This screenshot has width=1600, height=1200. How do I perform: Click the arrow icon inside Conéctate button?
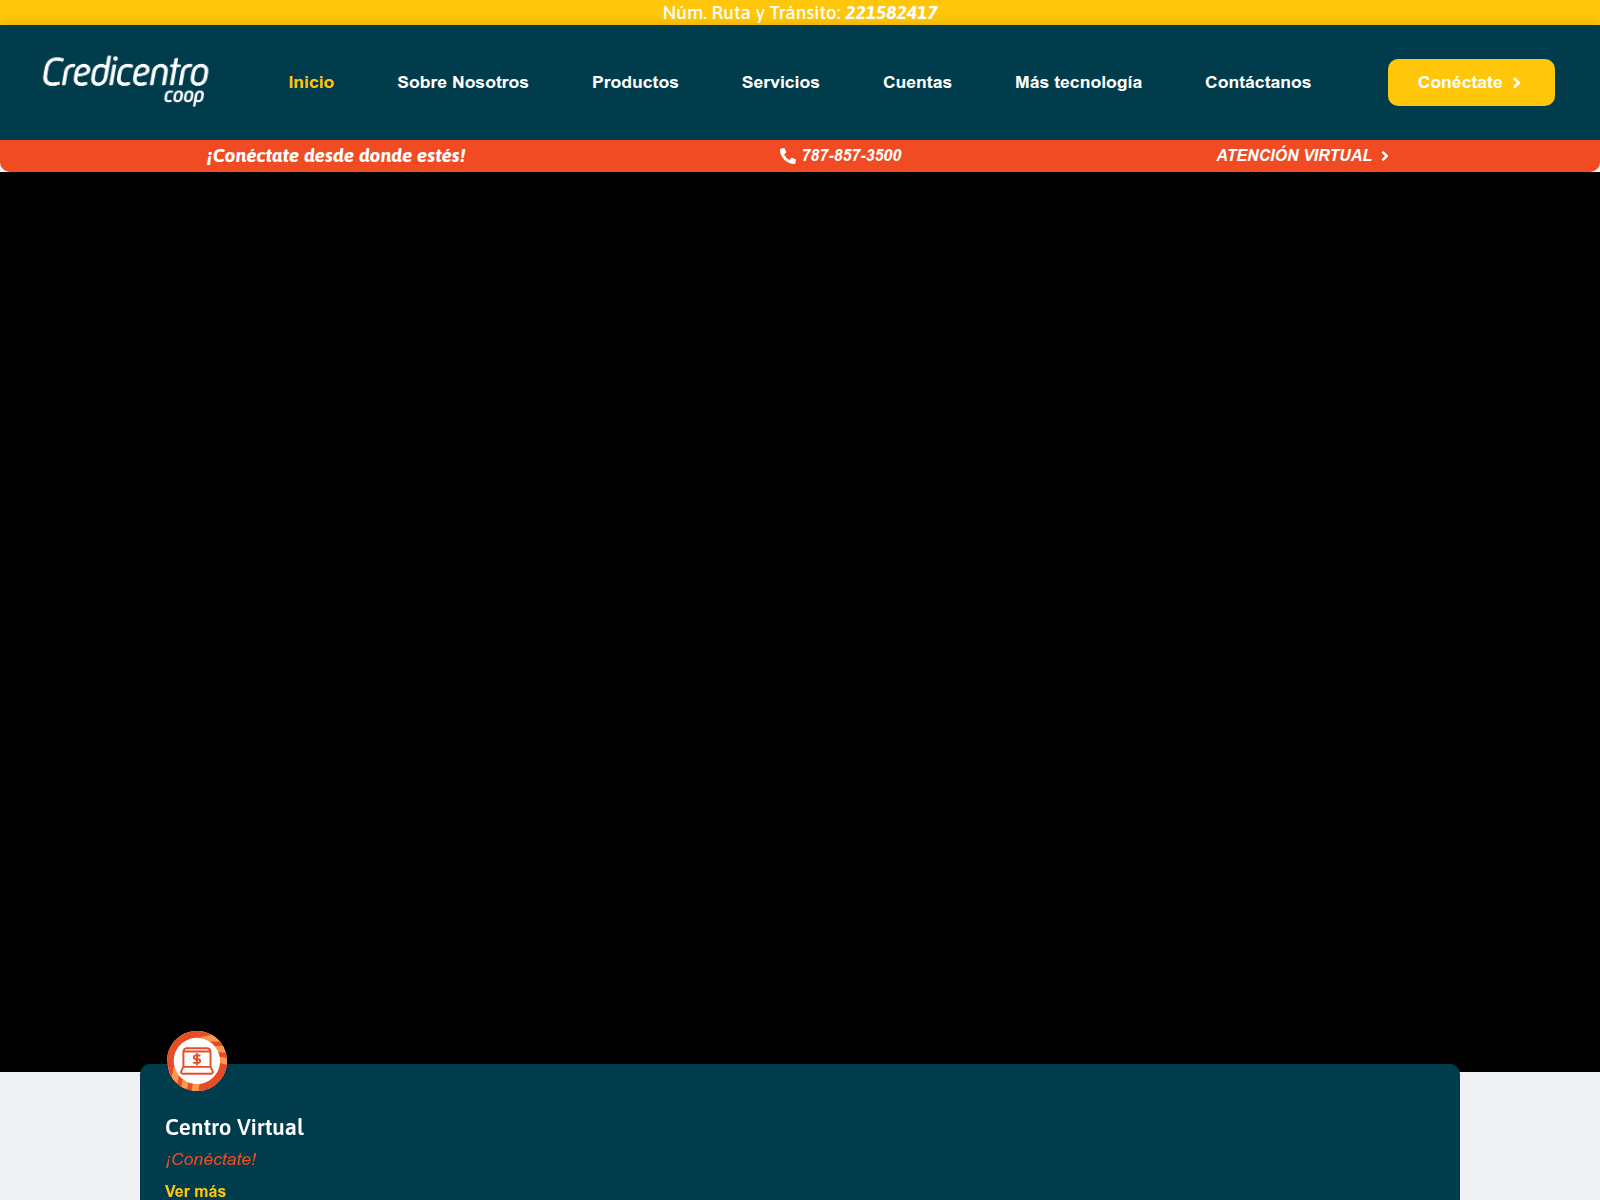pyautogui.click(x=1518, y=83)
